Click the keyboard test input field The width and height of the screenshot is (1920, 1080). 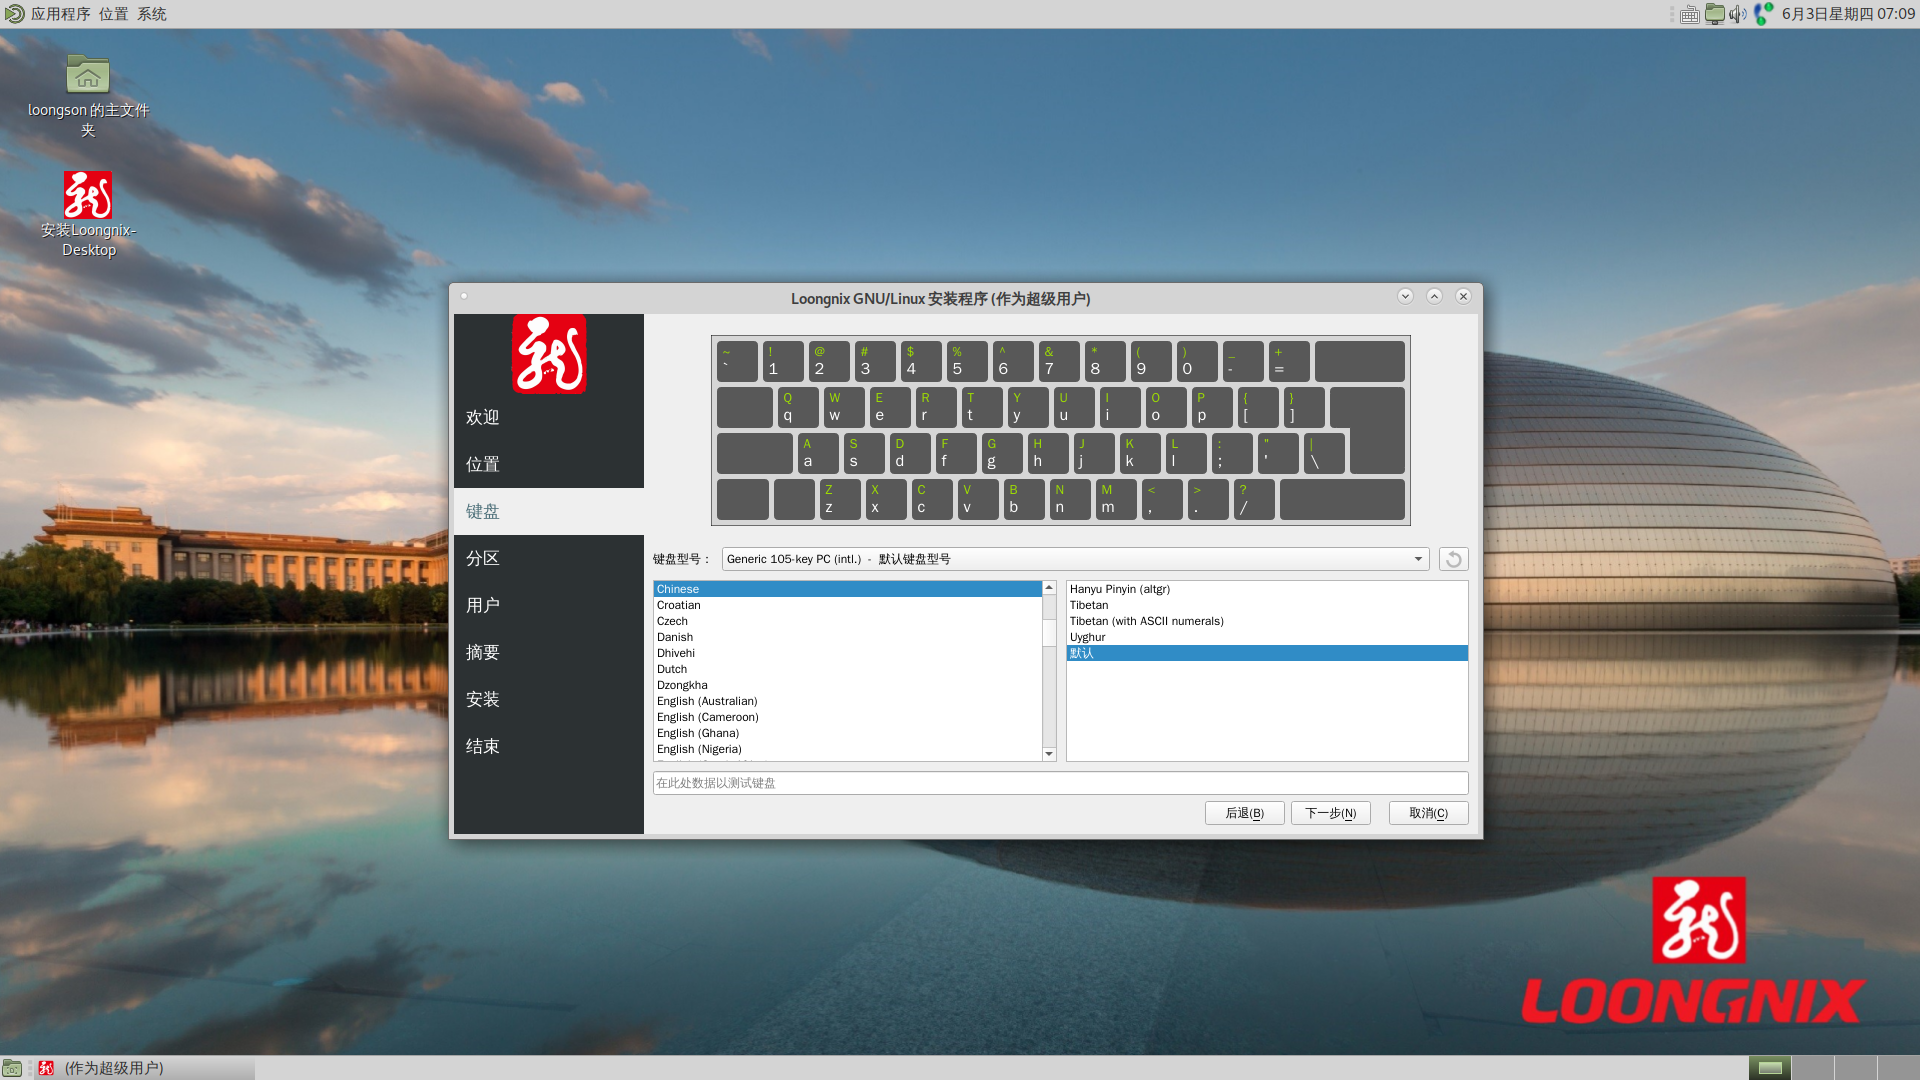(1060, 783)
